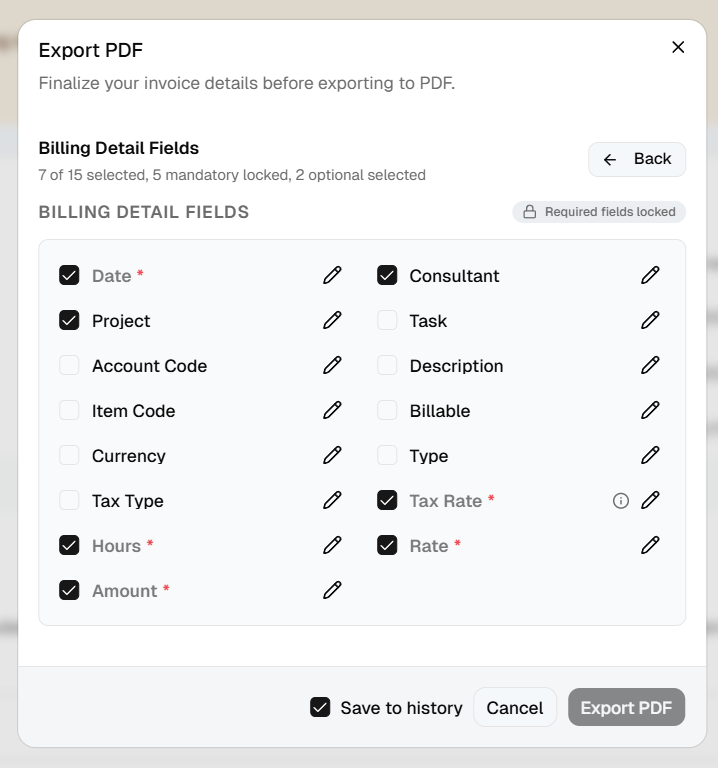Uncheck the Project field checkbox
The image size is (718, 768).
tap(69, 320)
